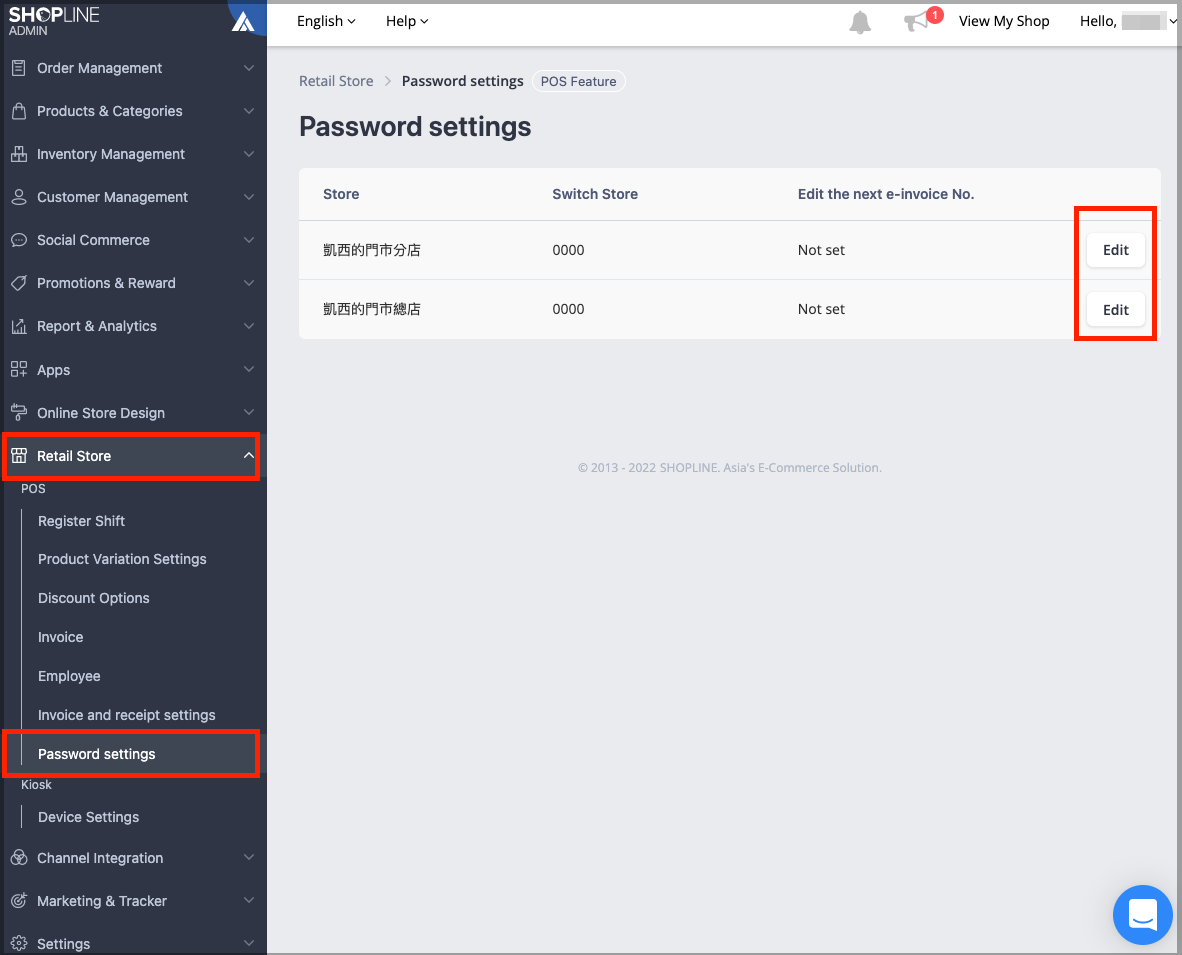Edit password for 凱西的門市總店
This screenshot has width=1182, height=955.
pos(1115,310)
